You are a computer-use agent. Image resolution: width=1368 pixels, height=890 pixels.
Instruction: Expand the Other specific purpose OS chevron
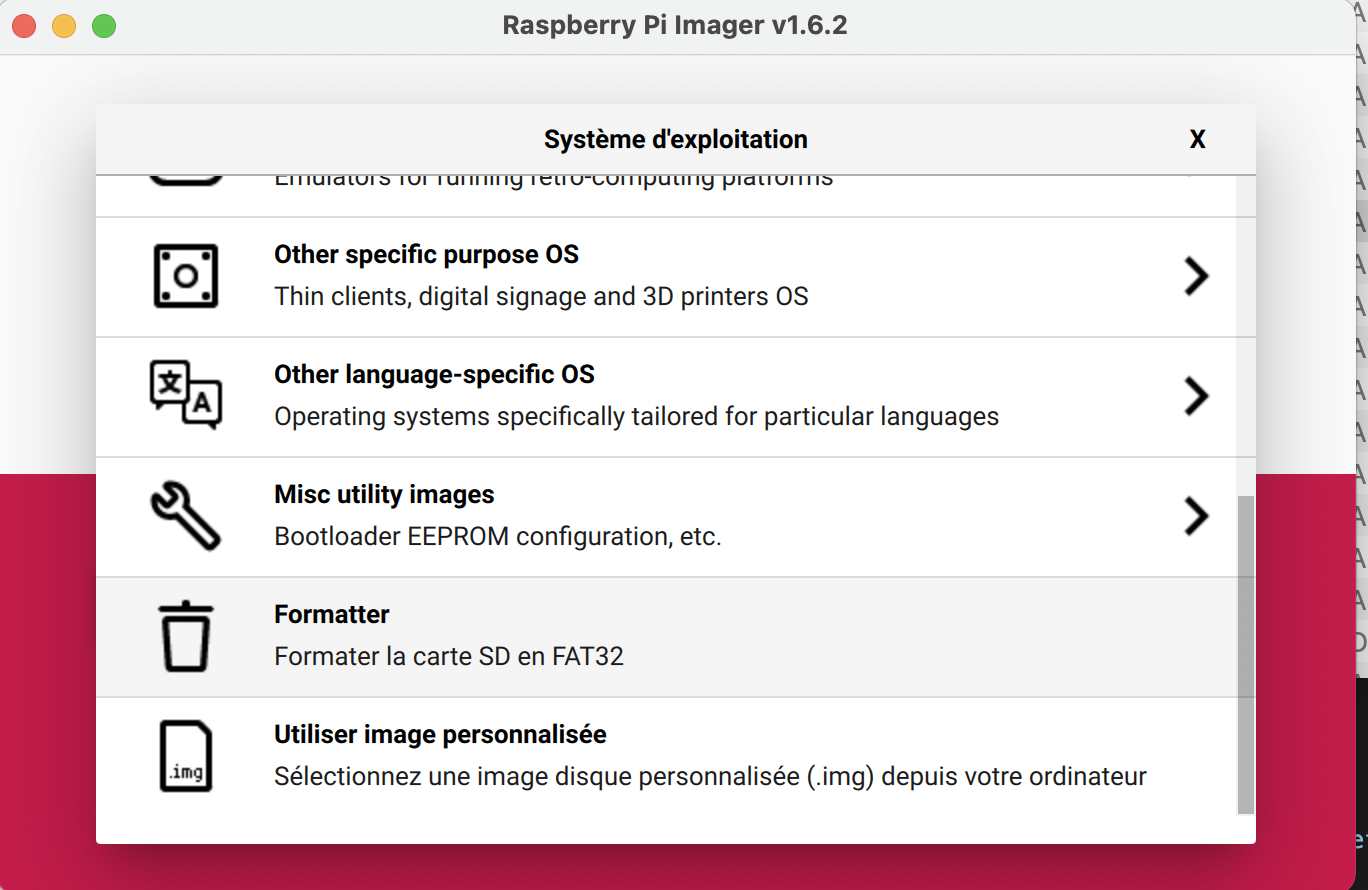point(1196,276)
